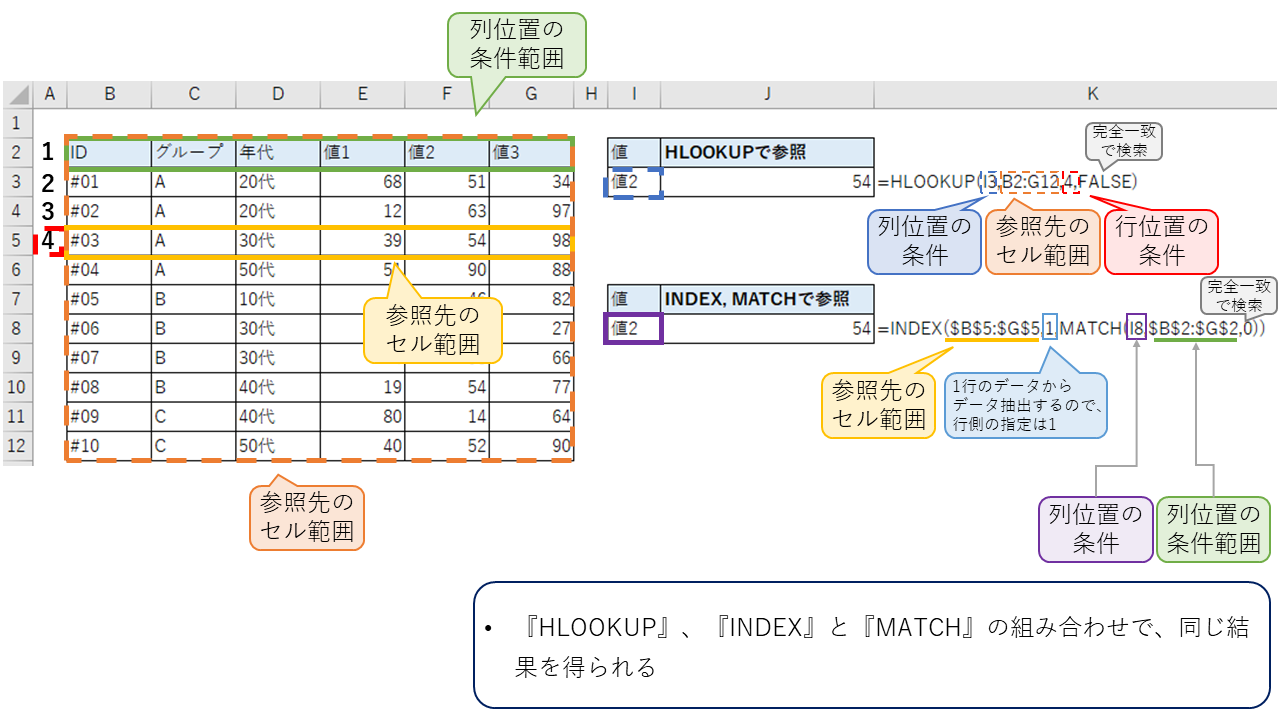
Task: Select column B header
Action: tap(109, 94)
